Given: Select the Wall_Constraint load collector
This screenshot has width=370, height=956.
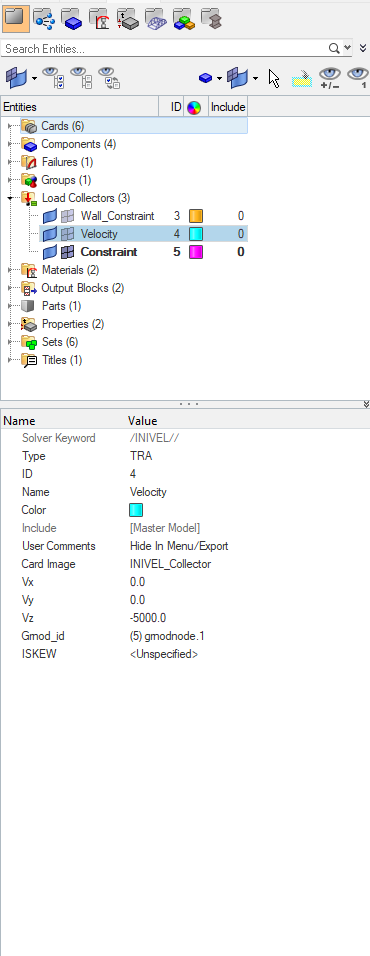Looking at the screenshot, I should pos(117,216).
